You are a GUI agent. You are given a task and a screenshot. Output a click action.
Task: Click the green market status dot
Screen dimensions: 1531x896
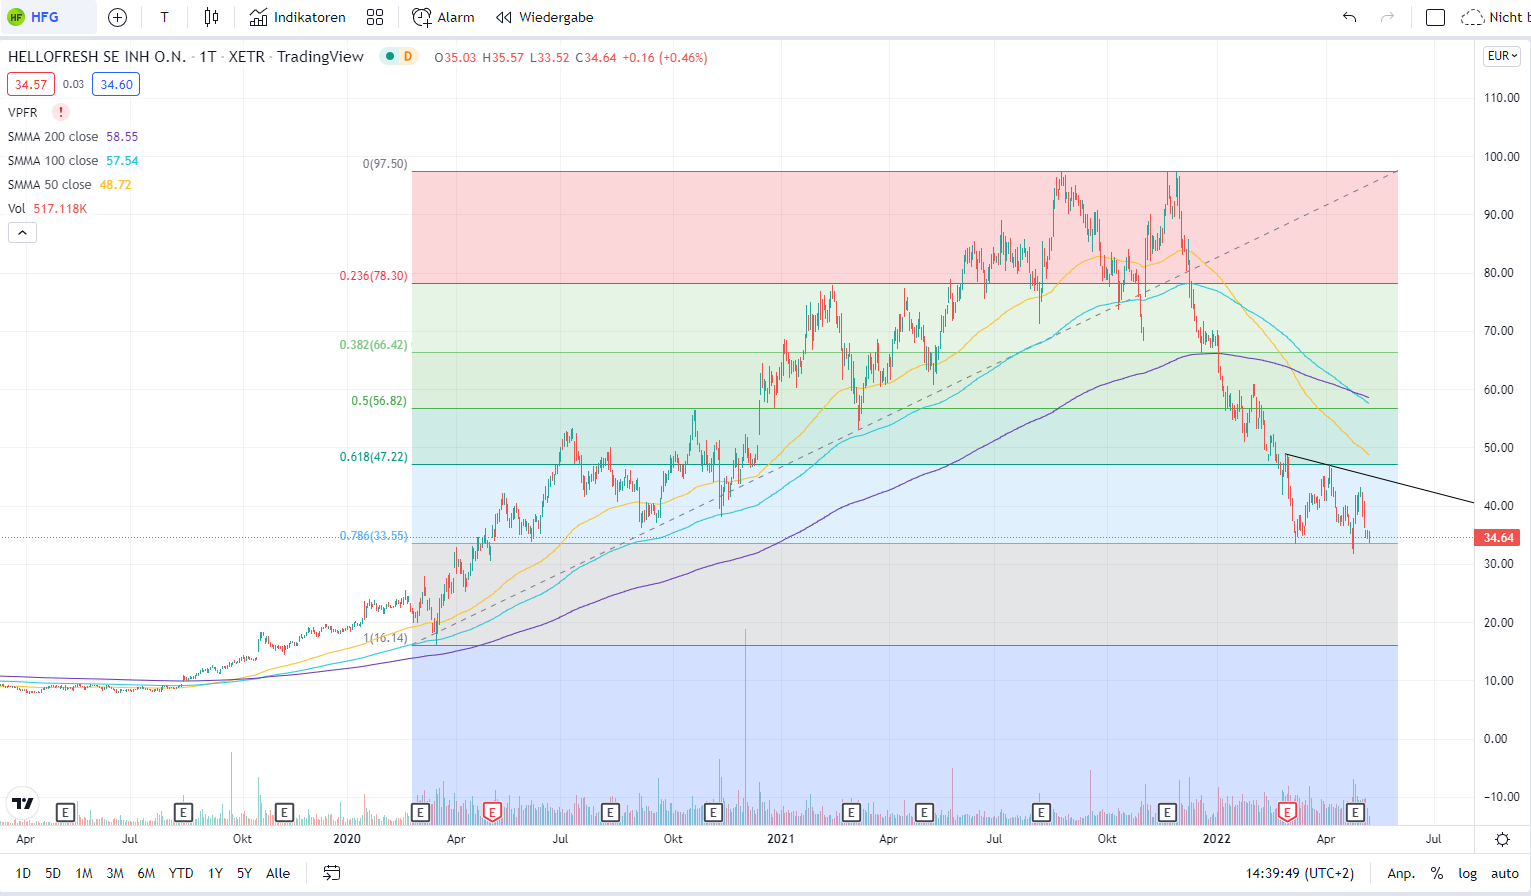(388, 56)
